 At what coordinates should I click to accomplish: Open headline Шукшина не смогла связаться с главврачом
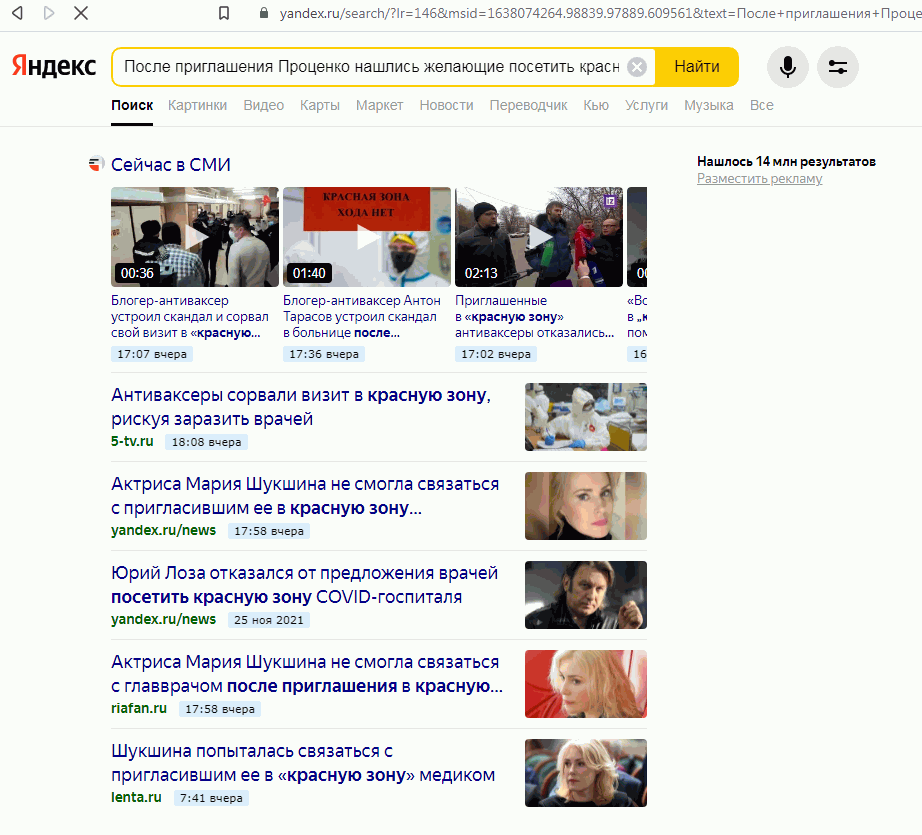(x=307, y=674)
